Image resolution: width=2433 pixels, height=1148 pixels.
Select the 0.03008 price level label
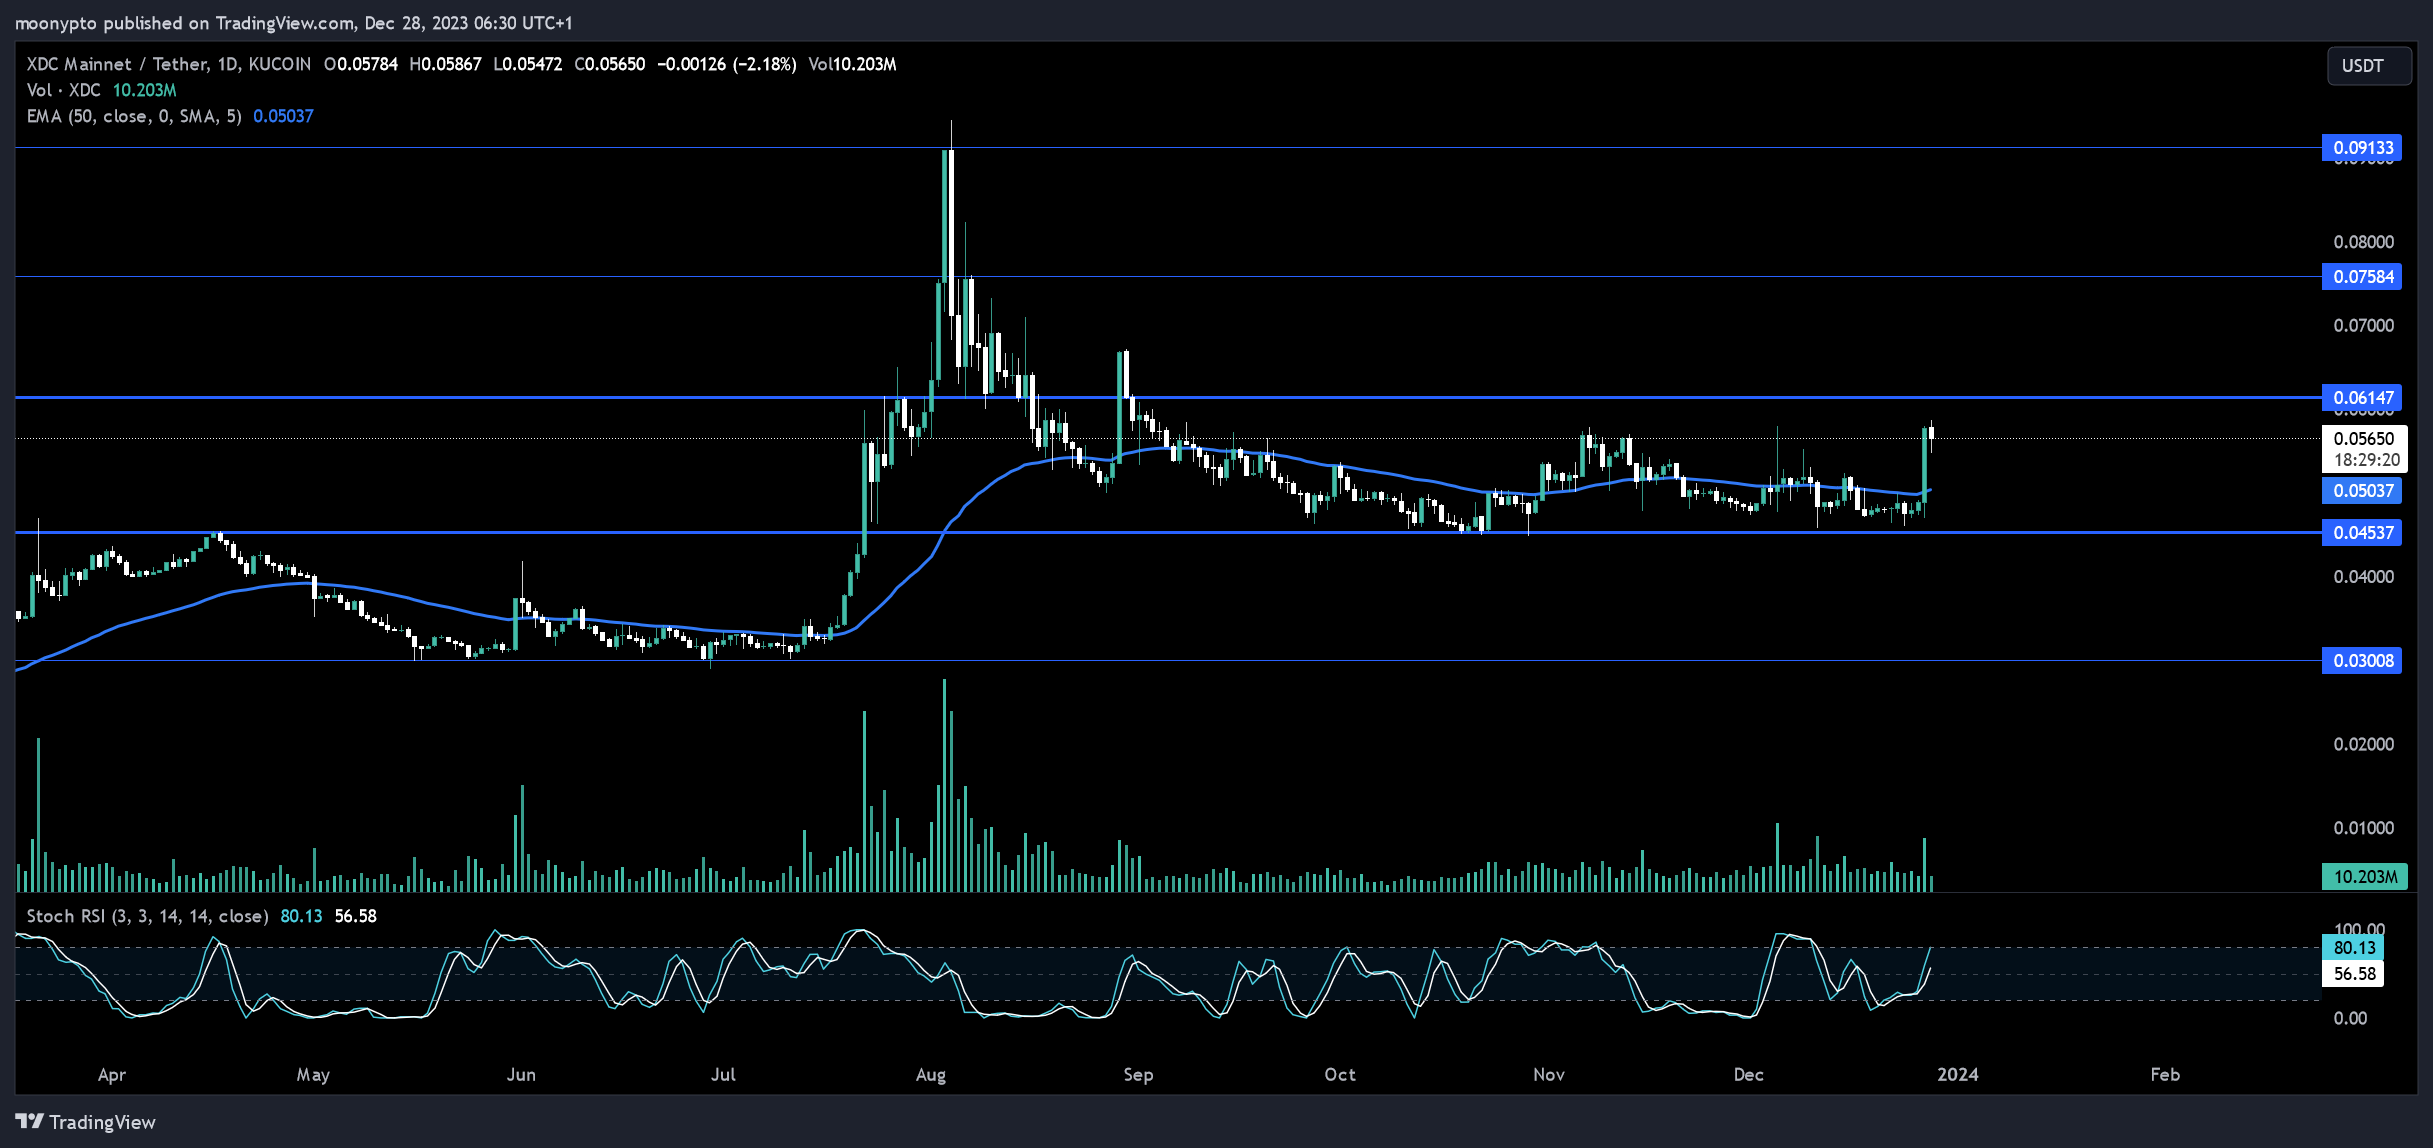(2362, 661)
